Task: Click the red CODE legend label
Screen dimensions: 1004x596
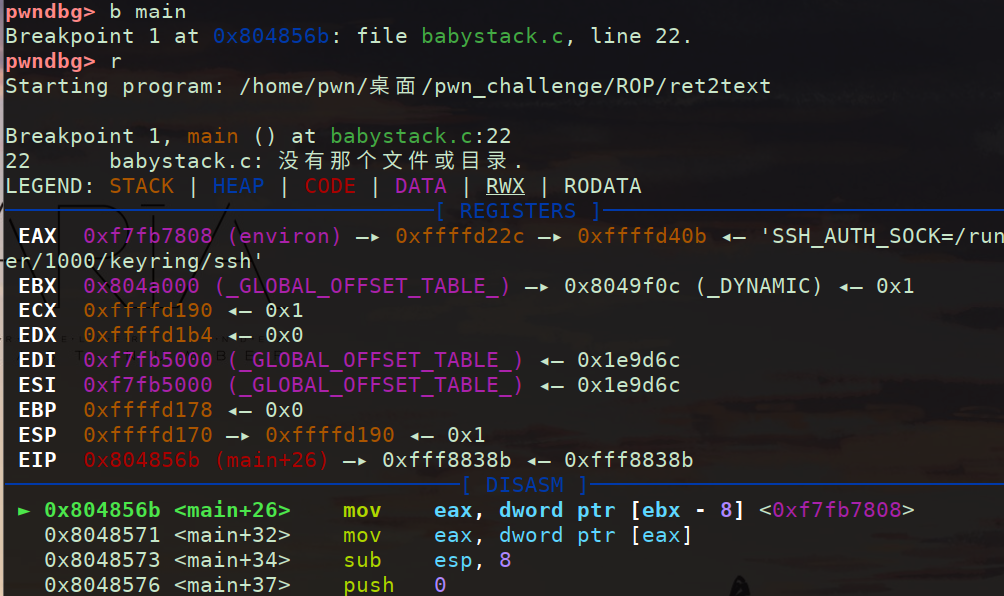Action: (x=330, y=186)
